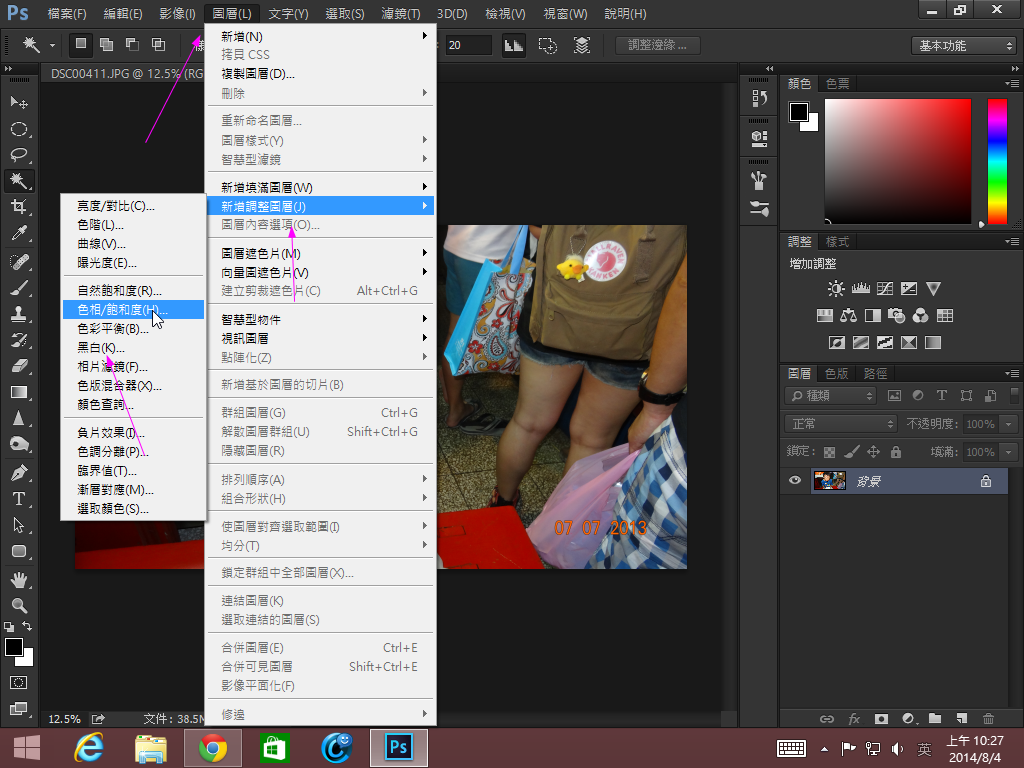The image size is (1024, 768).
Task: Hide the 背景 layer with eye icon
Action: (795, 481)
